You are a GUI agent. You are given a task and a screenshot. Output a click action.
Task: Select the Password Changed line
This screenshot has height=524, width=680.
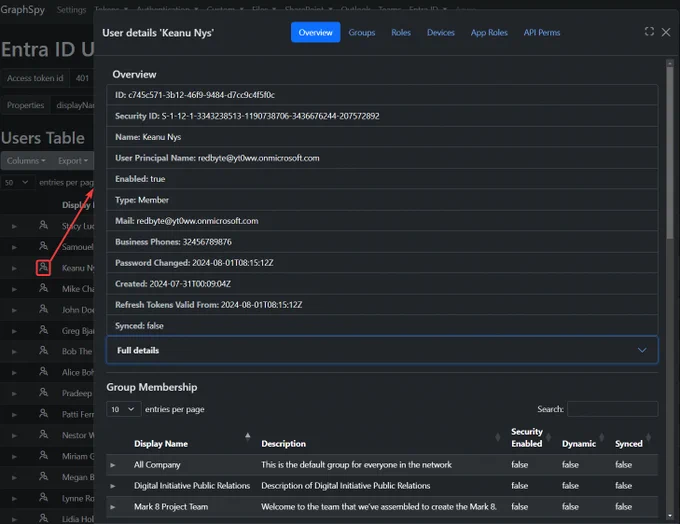pyautogui.click(x=382, y=262)
